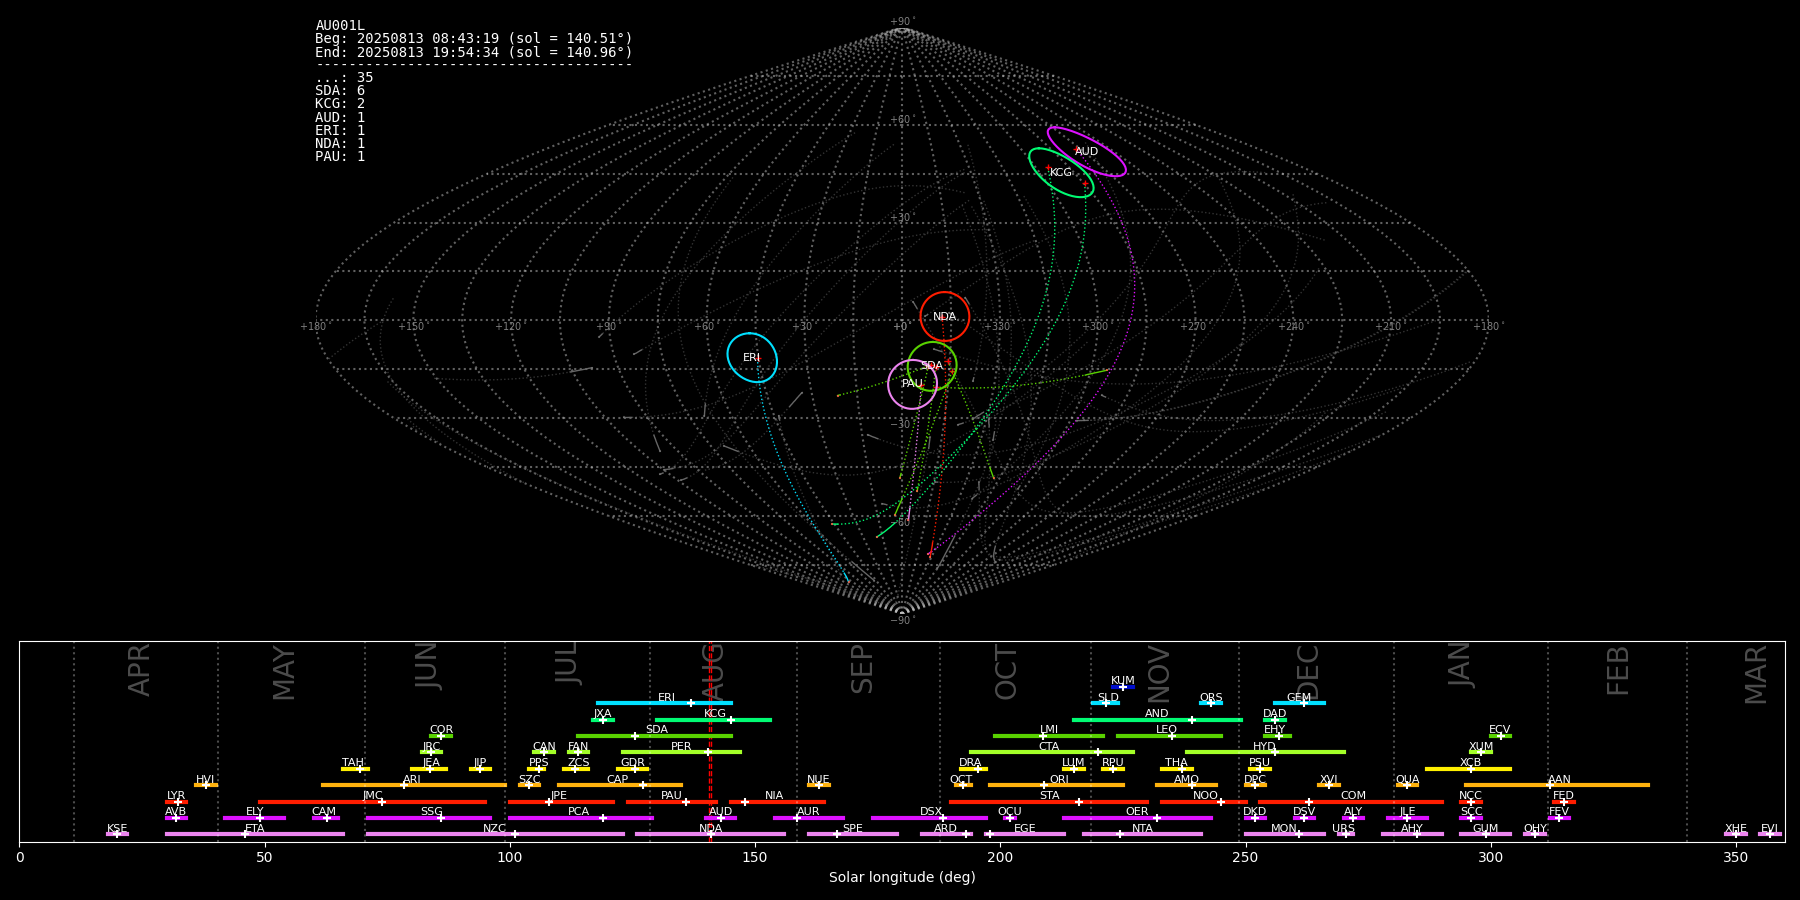Select the ECV shower label in the timeline
1800x900 pixels.
pos(1499,730)
